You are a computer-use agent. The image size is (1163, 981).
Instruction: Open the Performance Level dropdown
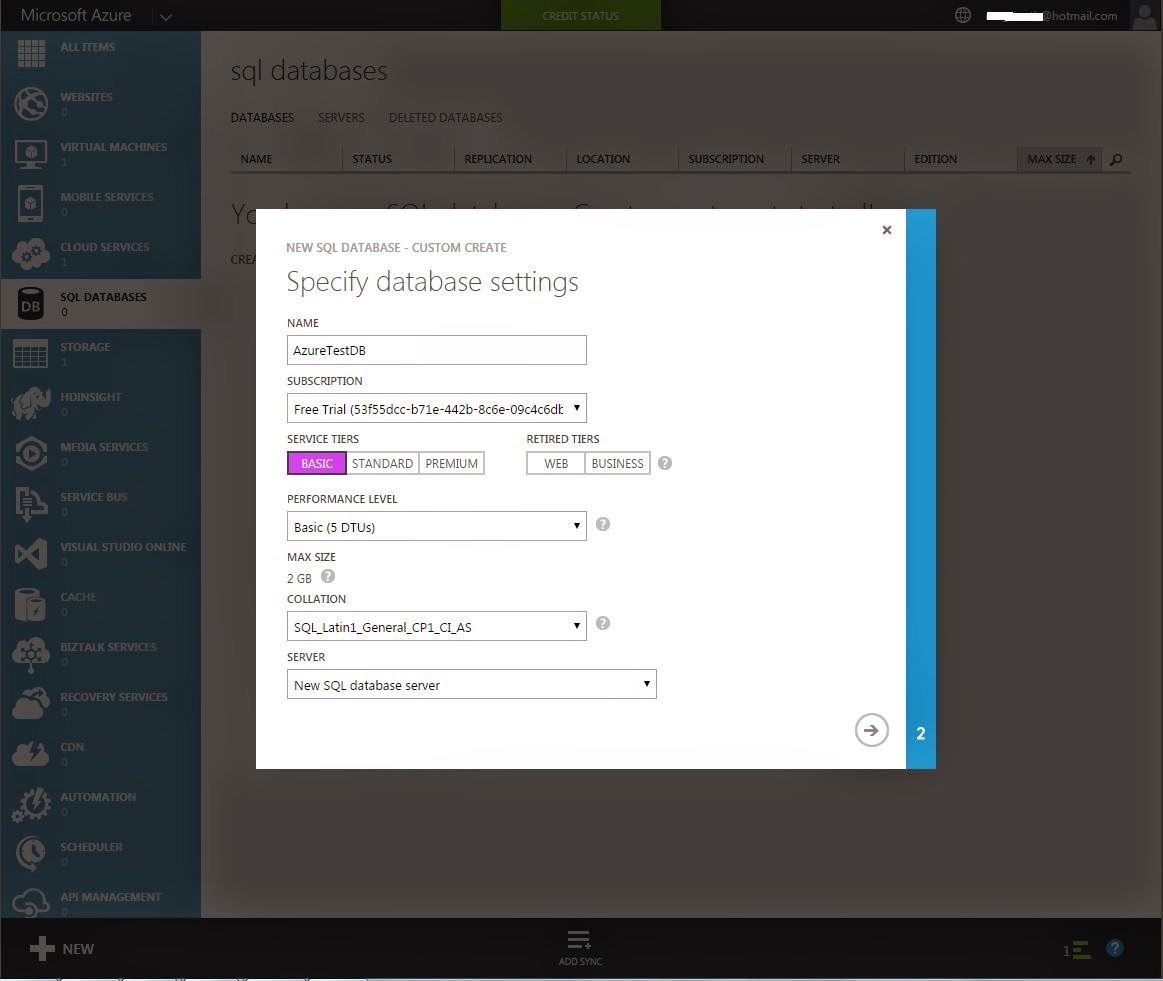point(437,526)
